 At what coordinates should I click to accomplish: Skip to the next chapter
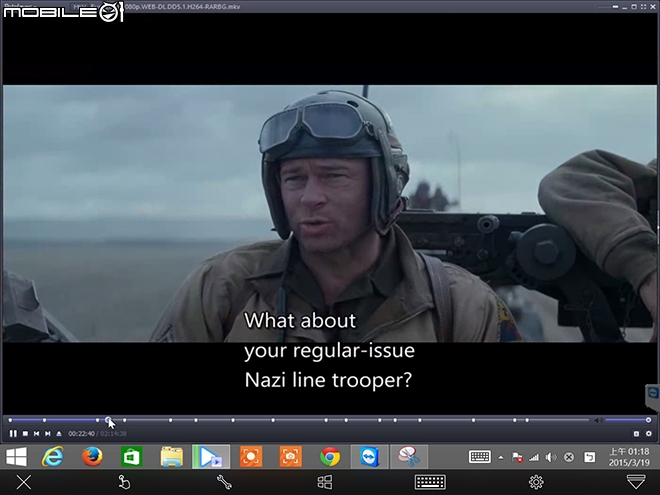[48, 433]
